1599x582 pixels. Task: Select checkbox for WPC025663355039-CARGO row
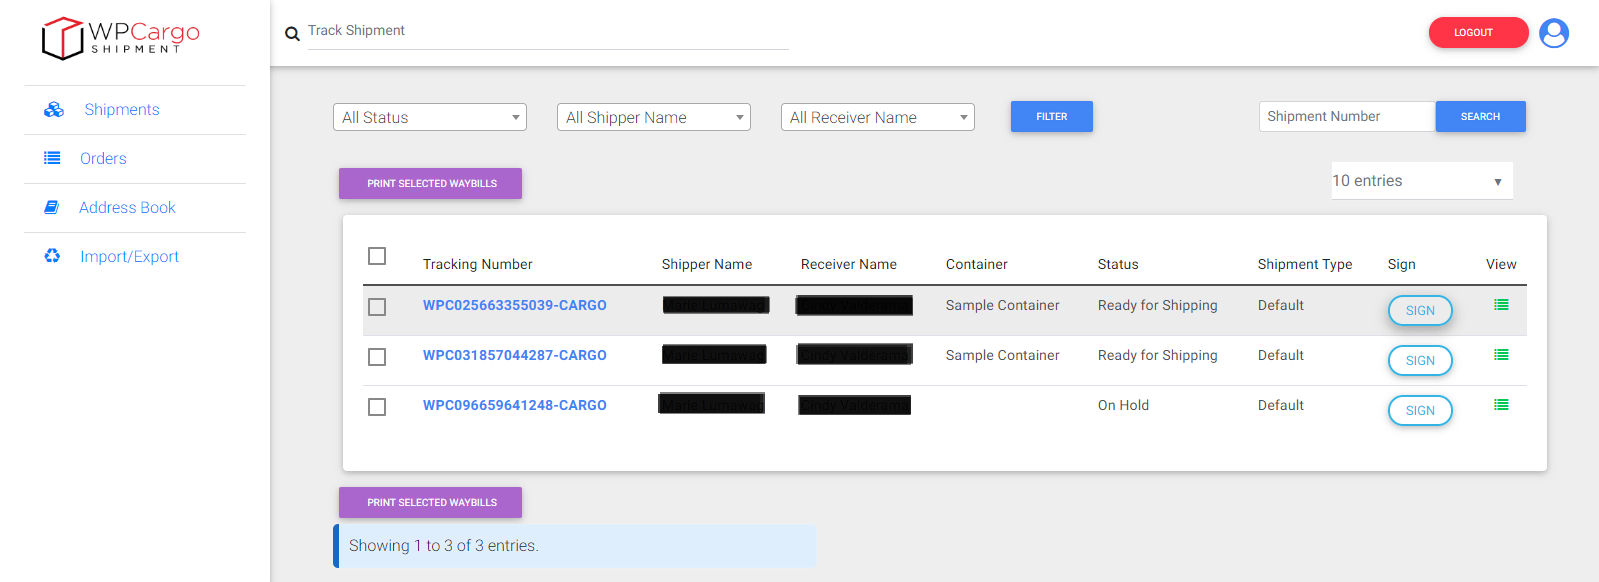[x=377, y=307]
